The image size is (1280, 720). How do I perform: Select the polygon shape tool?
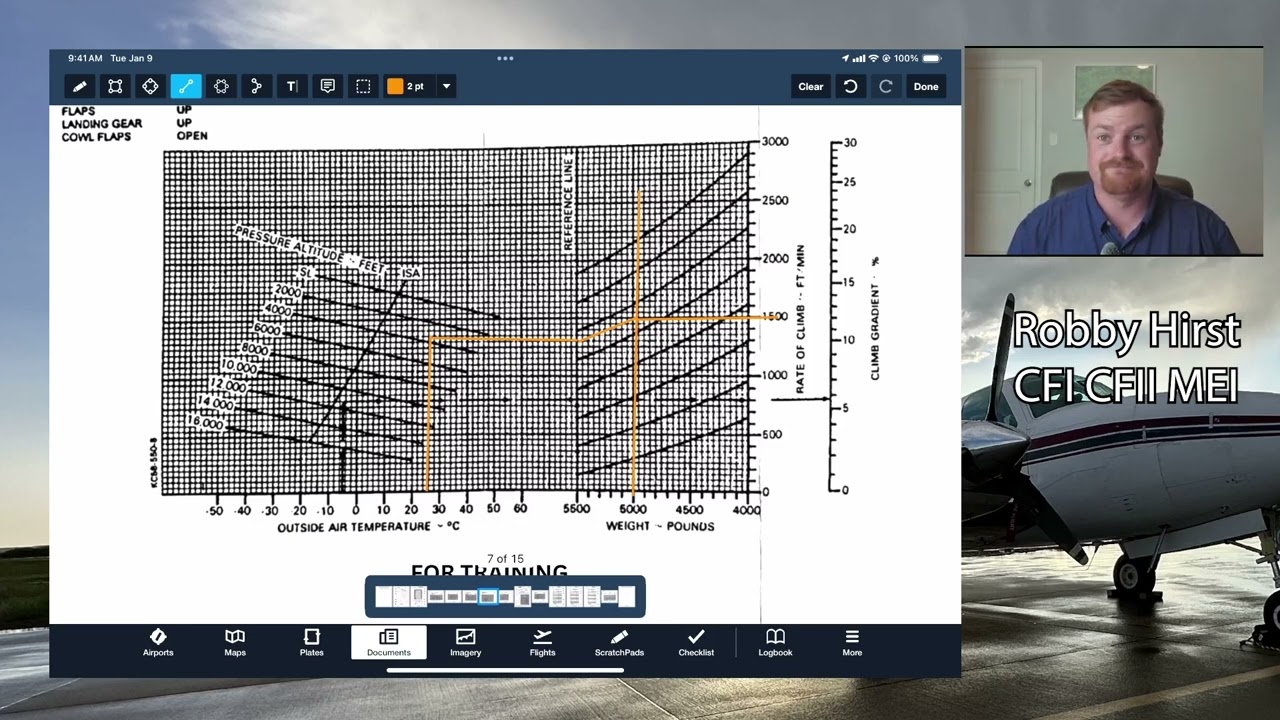click(x=221, y=86)
